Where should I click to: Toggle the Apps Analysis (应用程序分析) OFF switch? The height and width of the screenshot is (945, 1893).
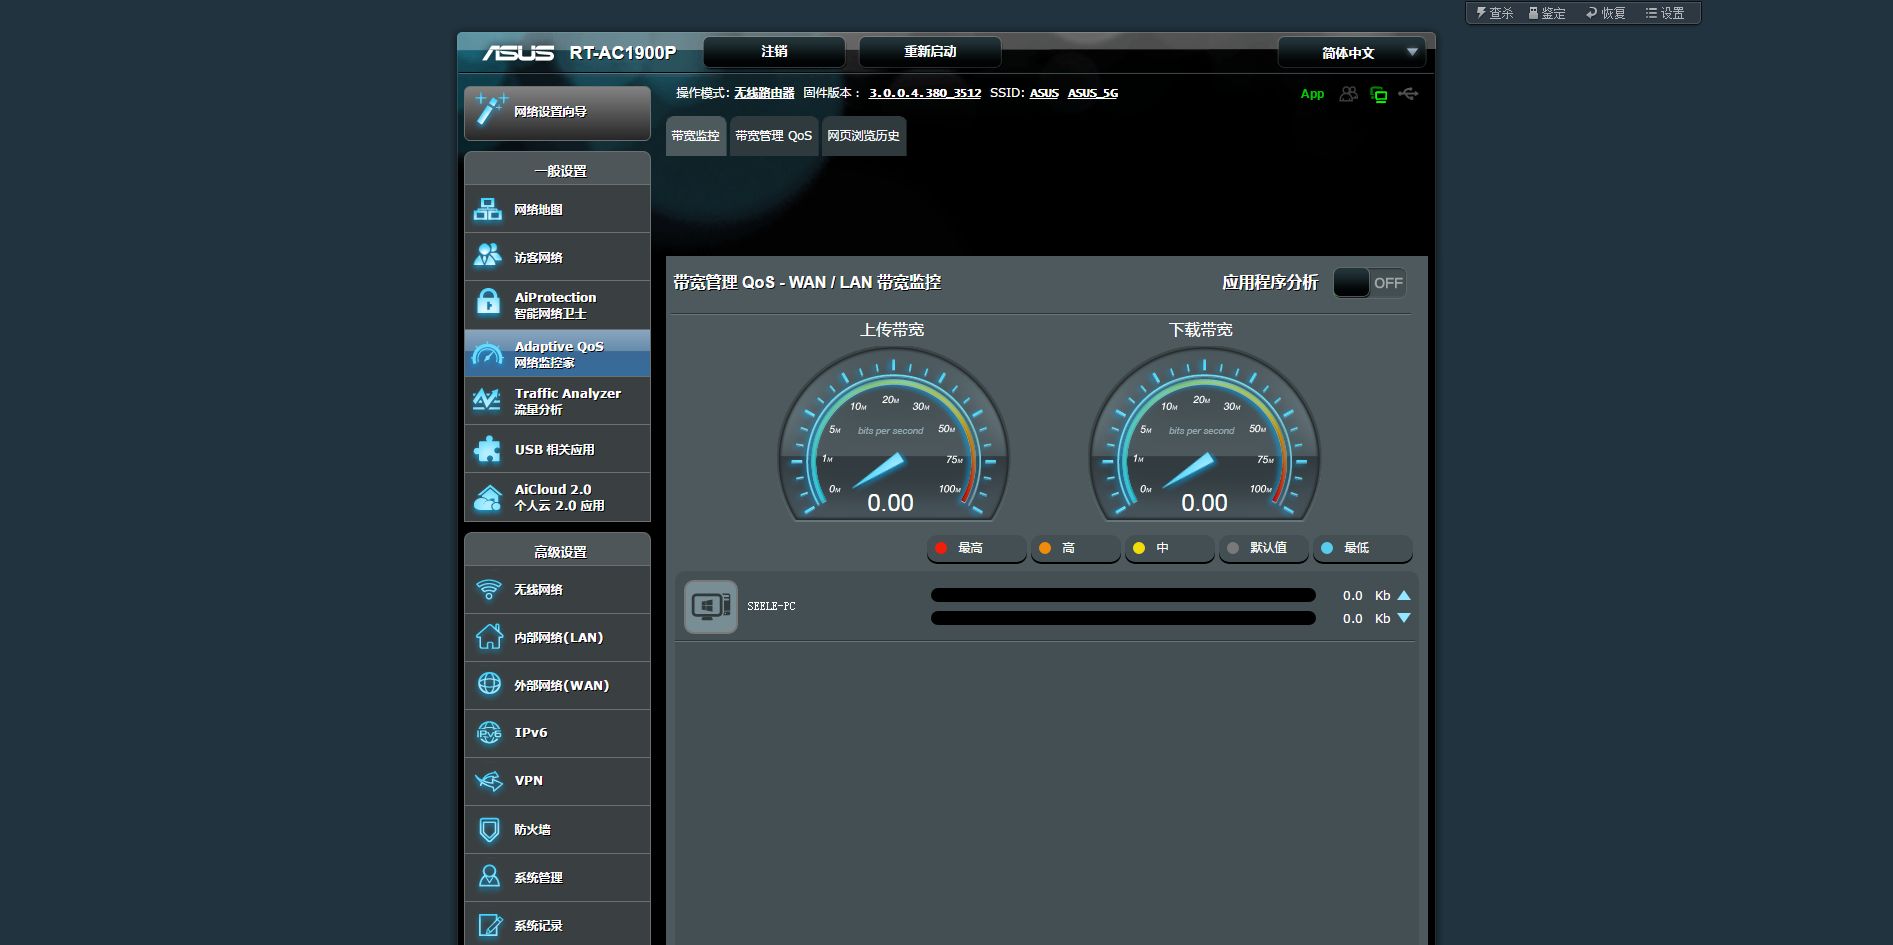tap(1370, 283)
